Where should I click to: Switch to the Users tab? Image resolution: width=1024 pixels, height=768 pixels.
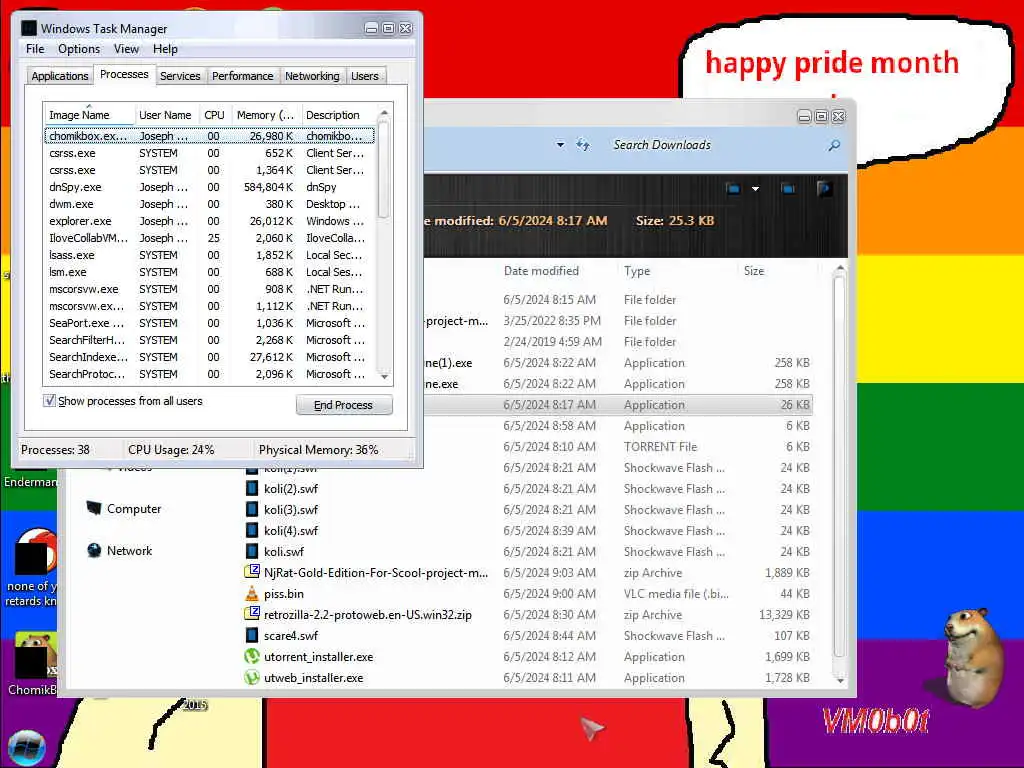pos(364,76)
